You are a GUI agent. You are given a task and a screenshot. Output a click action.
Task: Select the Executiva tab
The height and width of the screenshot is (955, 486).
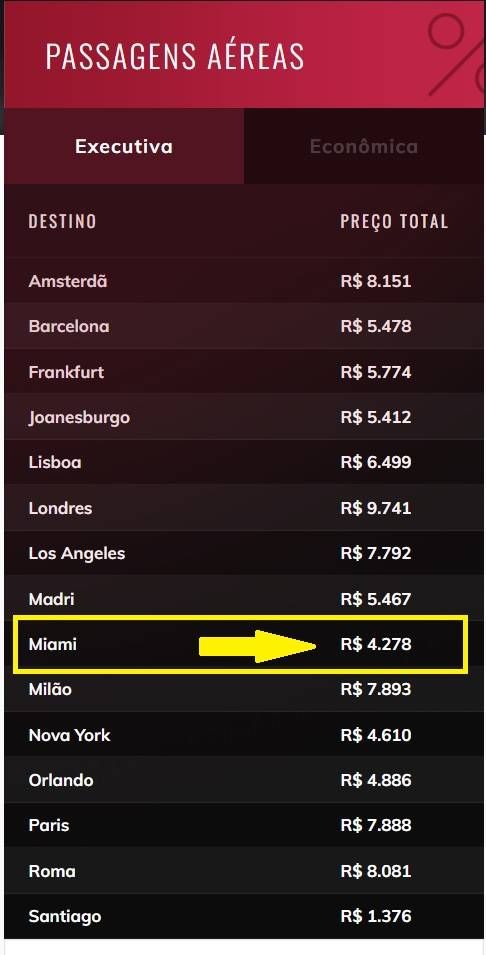(x=124, y=146)
